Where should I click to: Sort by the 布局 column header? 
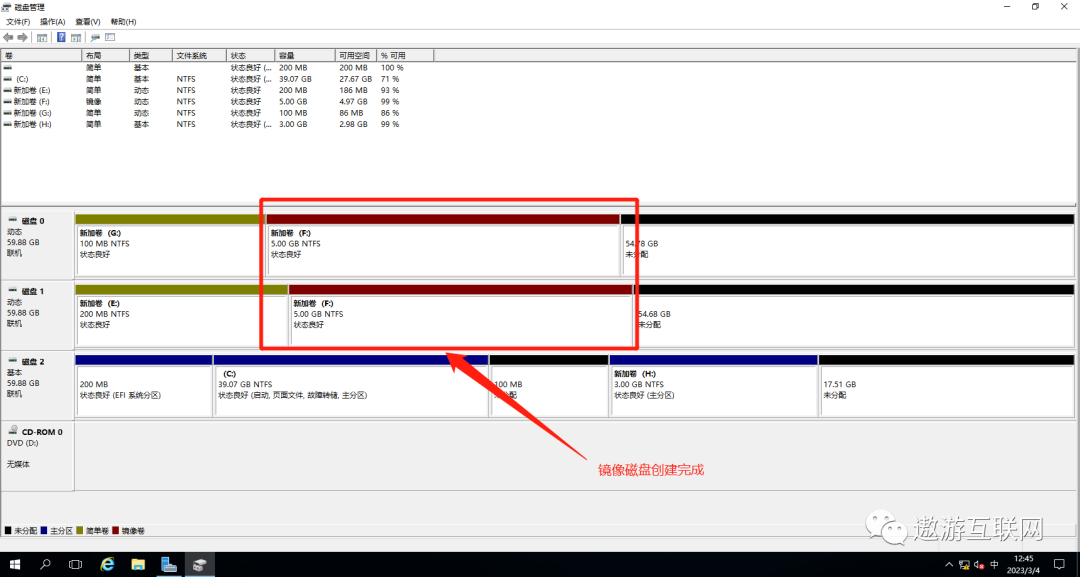click(105, 55)
